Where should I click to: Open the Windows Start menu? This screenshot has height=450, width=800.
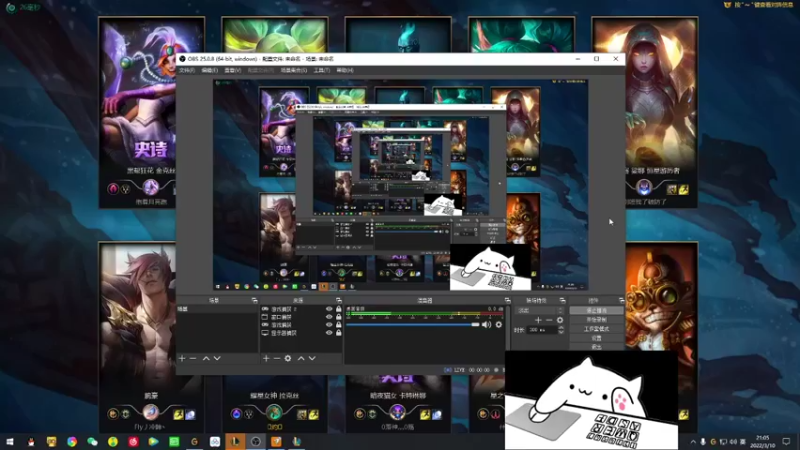(10, 441)
